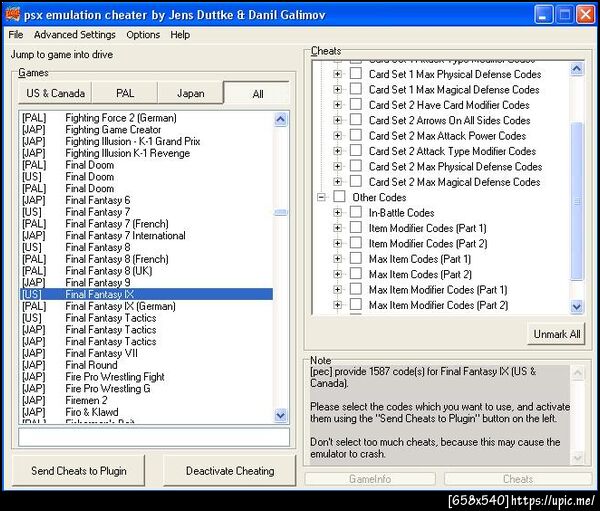The width and height of the screenshot is (600, 511).
Task: Minimize the psx emulation cheater window
Action: tap(543, 15)
